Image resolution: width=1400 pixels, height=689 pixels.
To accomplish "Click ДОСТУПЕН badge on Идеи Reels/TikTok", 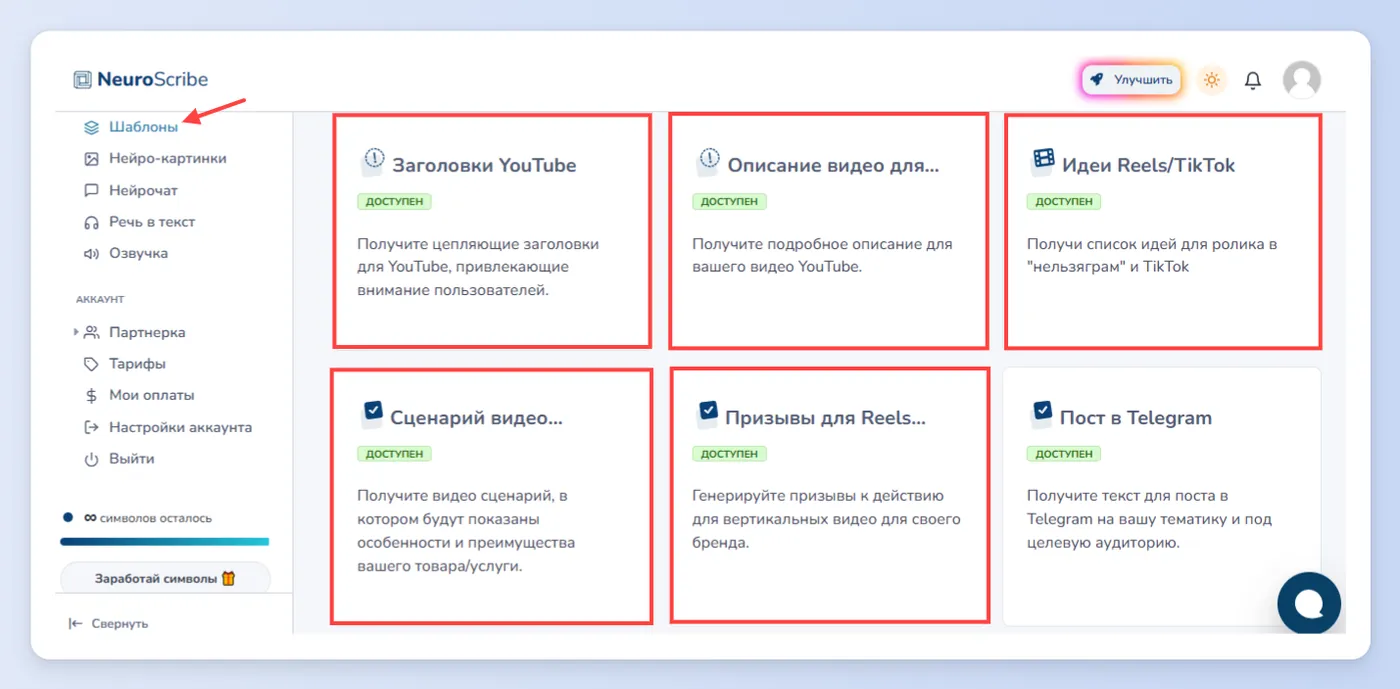I will click(x=1064, y=202).
